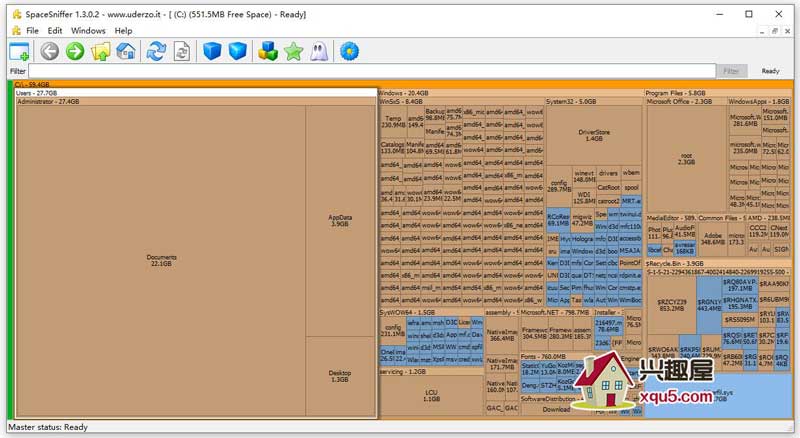Click the blue flower donate icon
This screenshot has height=438, width=800.
pyautogui.click(x=349, y=51)
